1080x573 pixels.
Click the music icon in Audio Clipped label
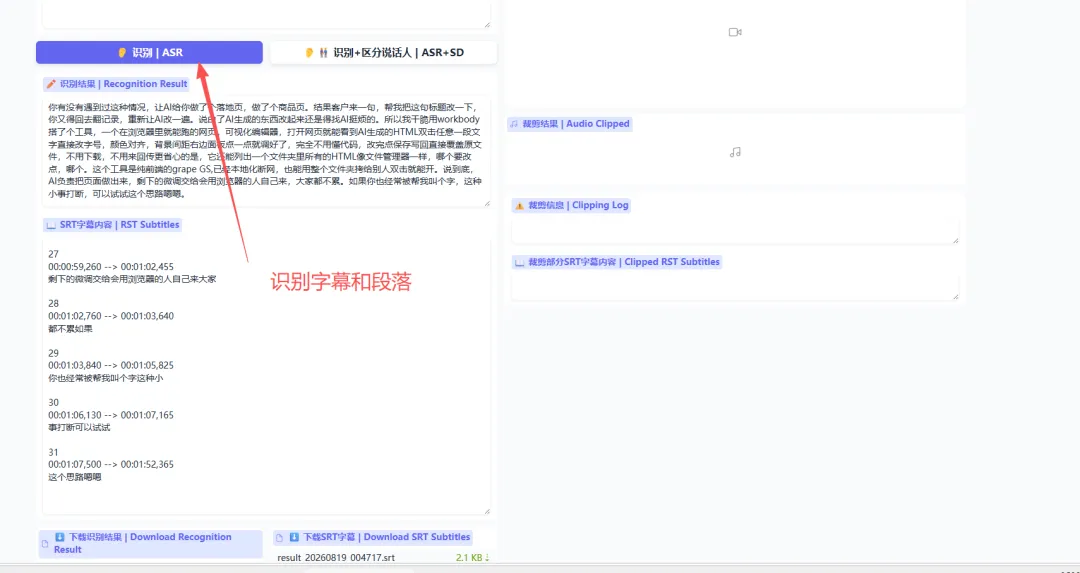pos(514,124)
